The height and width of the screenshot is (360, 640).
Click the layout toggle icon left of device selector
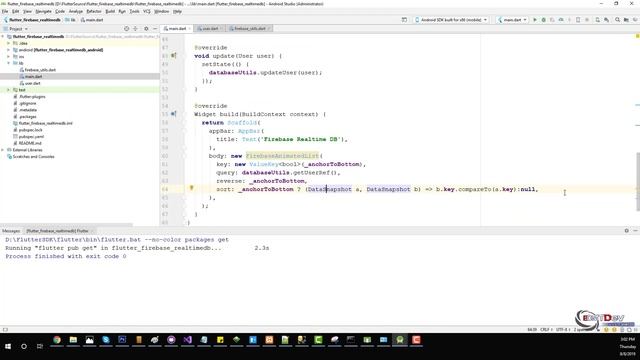click(404, 20)
